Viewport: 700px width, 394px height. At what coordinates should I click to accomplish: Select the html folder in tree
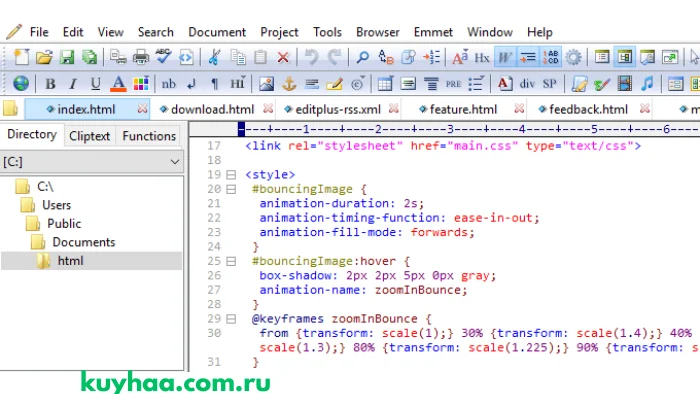(x=70, y=261)
